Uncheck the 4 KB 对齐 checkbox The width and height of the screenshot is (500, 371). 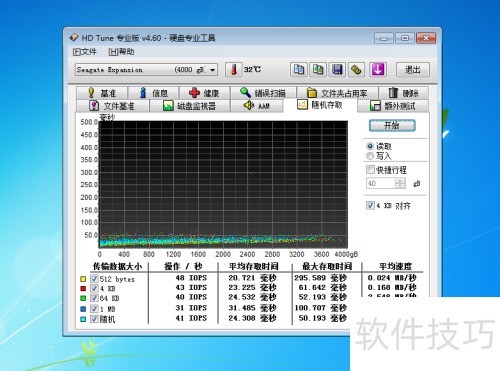(x=370, y=205)
